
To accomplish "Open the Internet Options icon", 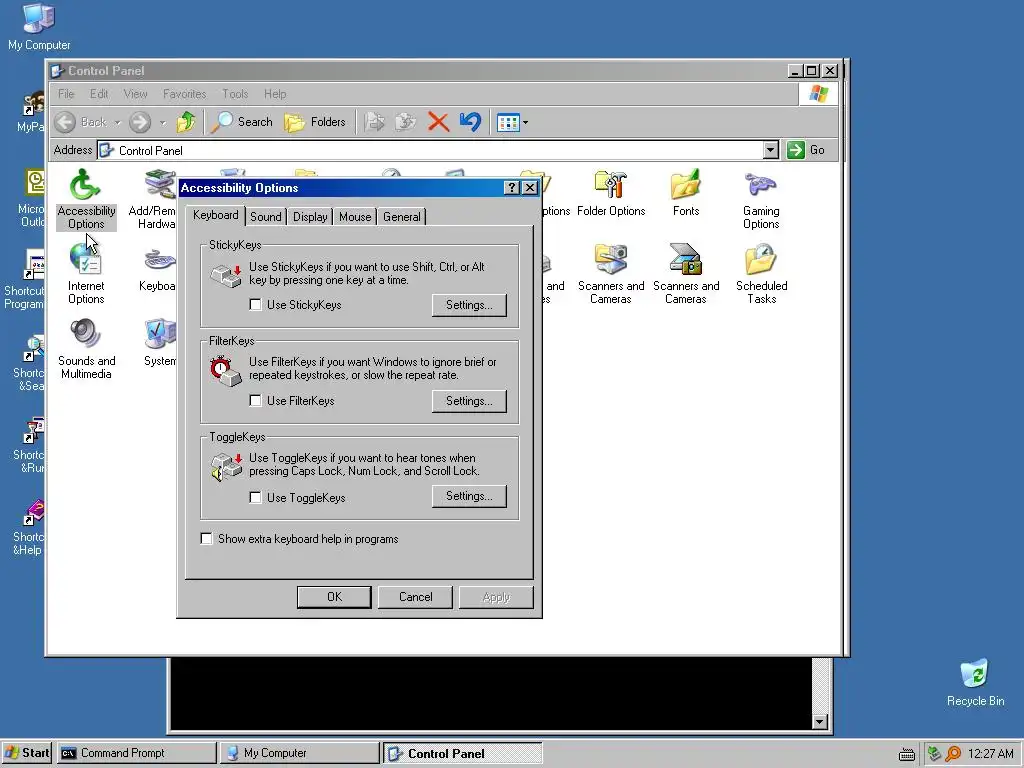I will [86, 274].
